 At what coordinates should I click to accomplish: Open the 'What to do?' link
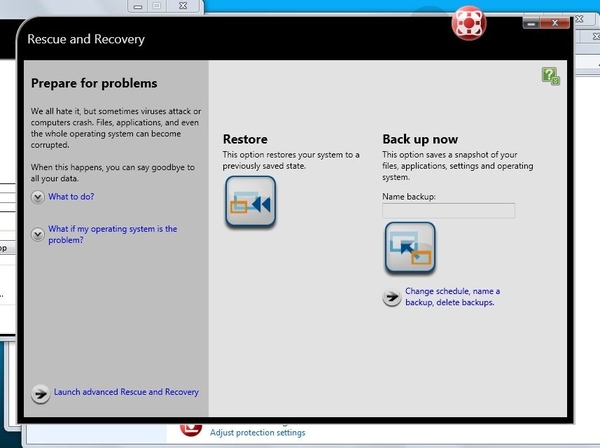point(71,197)
